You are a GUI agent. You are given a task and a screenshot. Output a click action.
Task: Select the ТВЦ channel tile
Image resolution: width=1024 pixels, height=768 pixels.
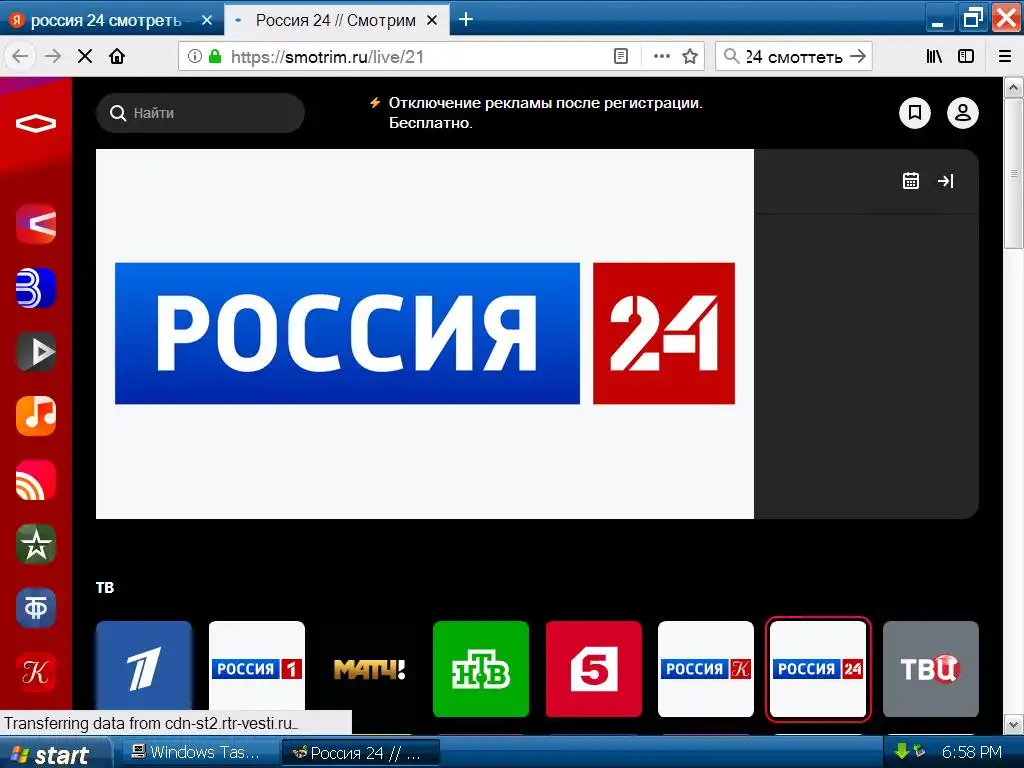click(x=931, y=669)
